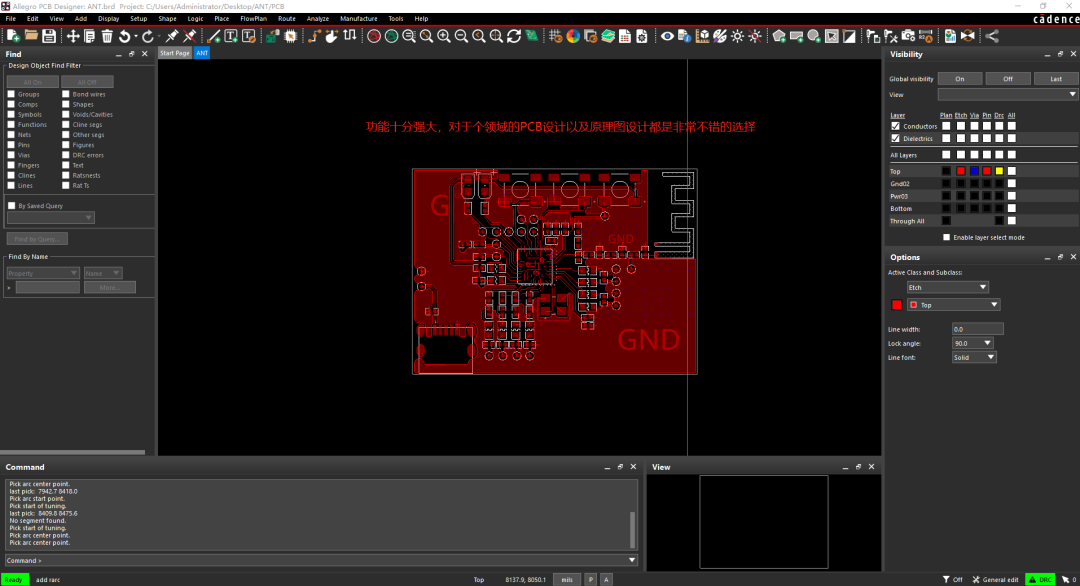Click the Zoom In magnifier
This screenshot has height=586, width=1080.
tap(444, 36)
